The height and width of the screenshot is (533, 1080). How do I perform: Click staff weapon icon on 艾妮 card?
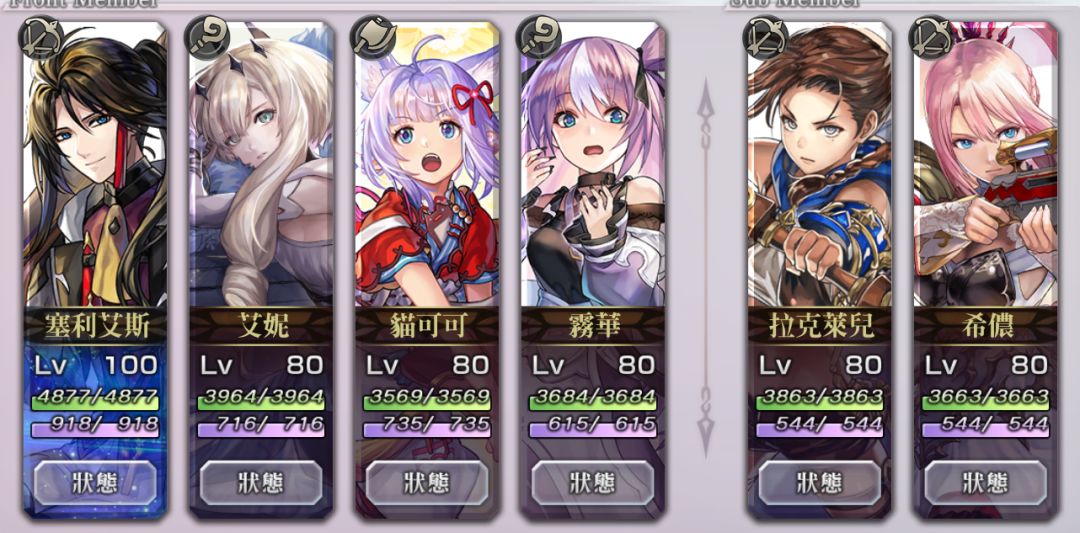(207, 38)
